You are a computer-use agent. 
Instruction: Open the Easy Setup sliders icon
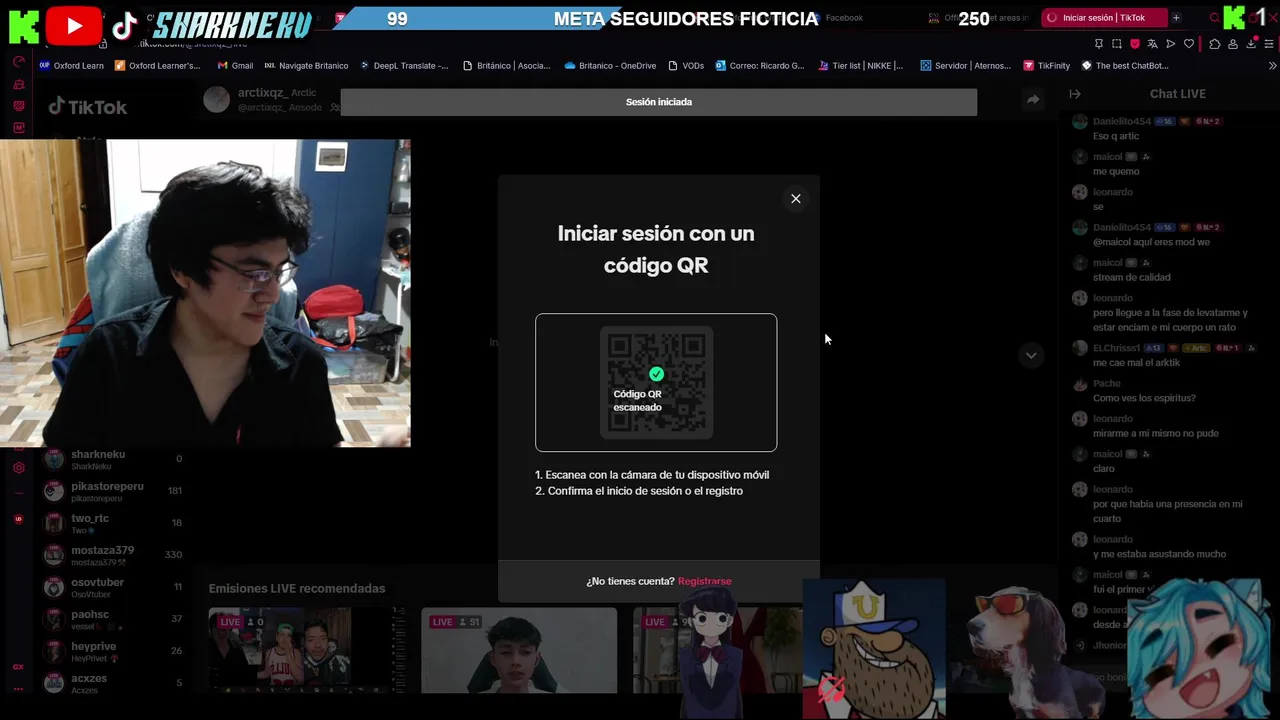pyautogui.click(x=1269, y=44)
